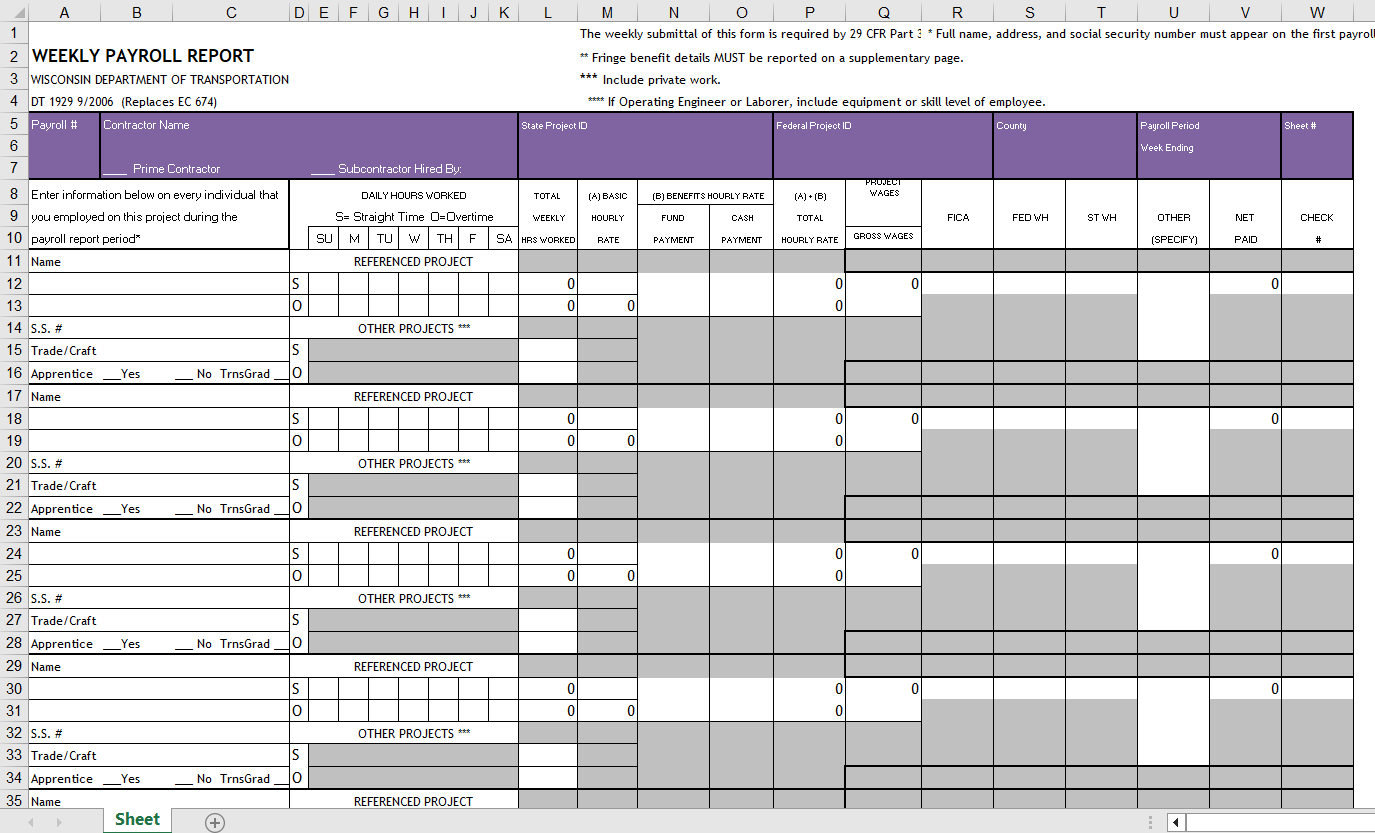The height and width of the screenshot is (833, 1375).
Task: Click the 'Prime Contractor' blank option
Action: [162, 169]
